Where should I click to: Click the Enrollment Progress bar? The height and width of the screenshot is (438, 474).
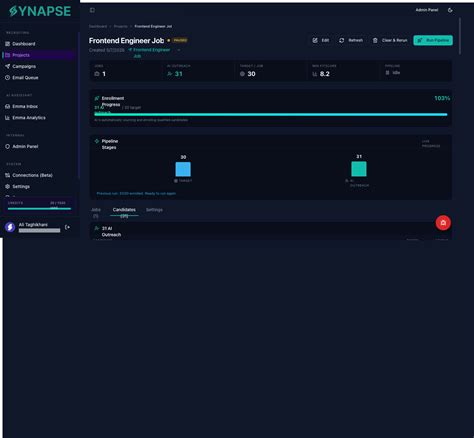pyautogui.click(x=271, y=114)
